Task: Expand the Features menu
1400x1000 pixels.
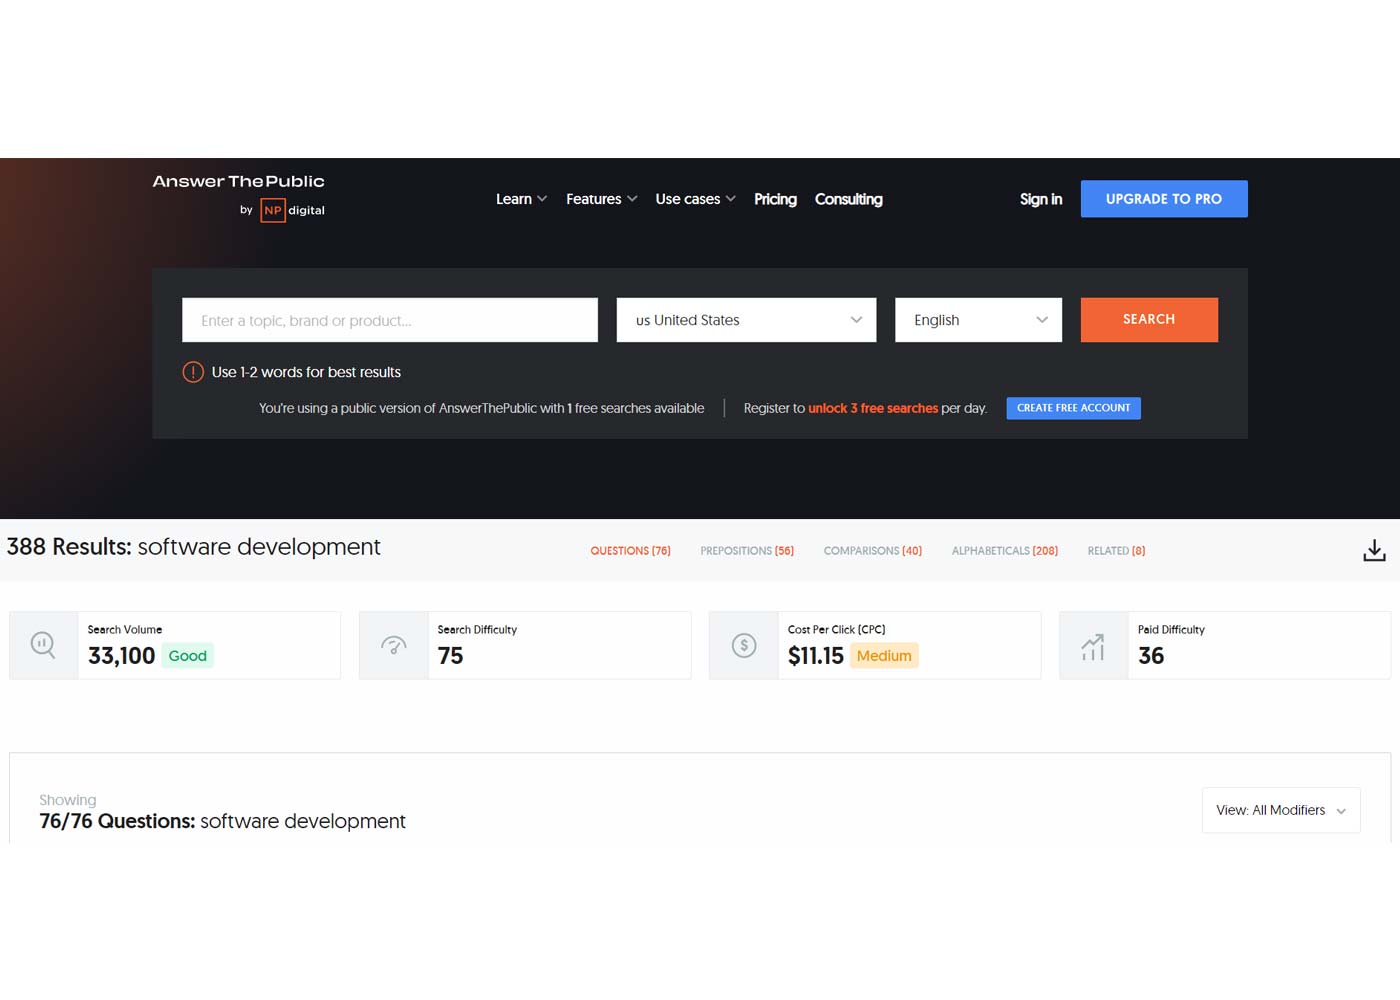Action: coord(601,199)
